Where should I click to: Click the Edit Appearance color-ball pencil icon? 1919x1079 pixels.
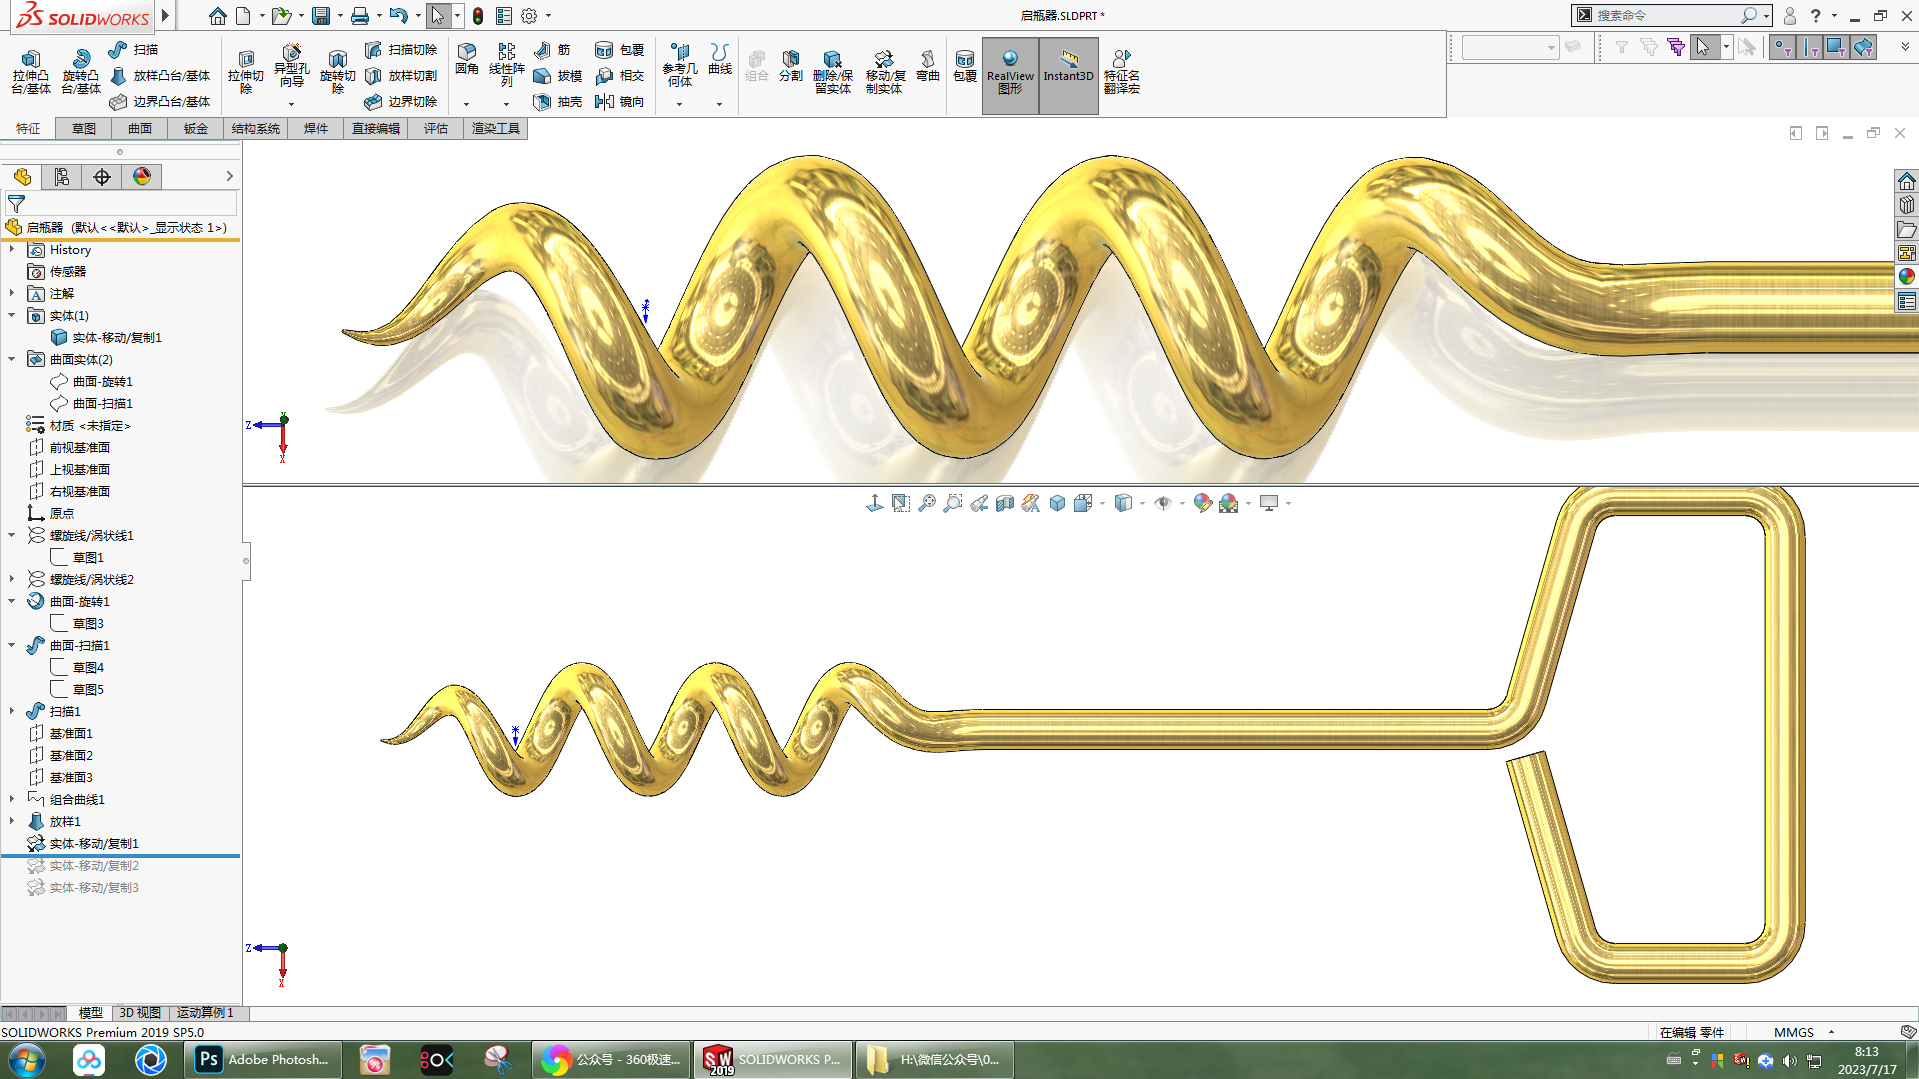pos(1202,503)
